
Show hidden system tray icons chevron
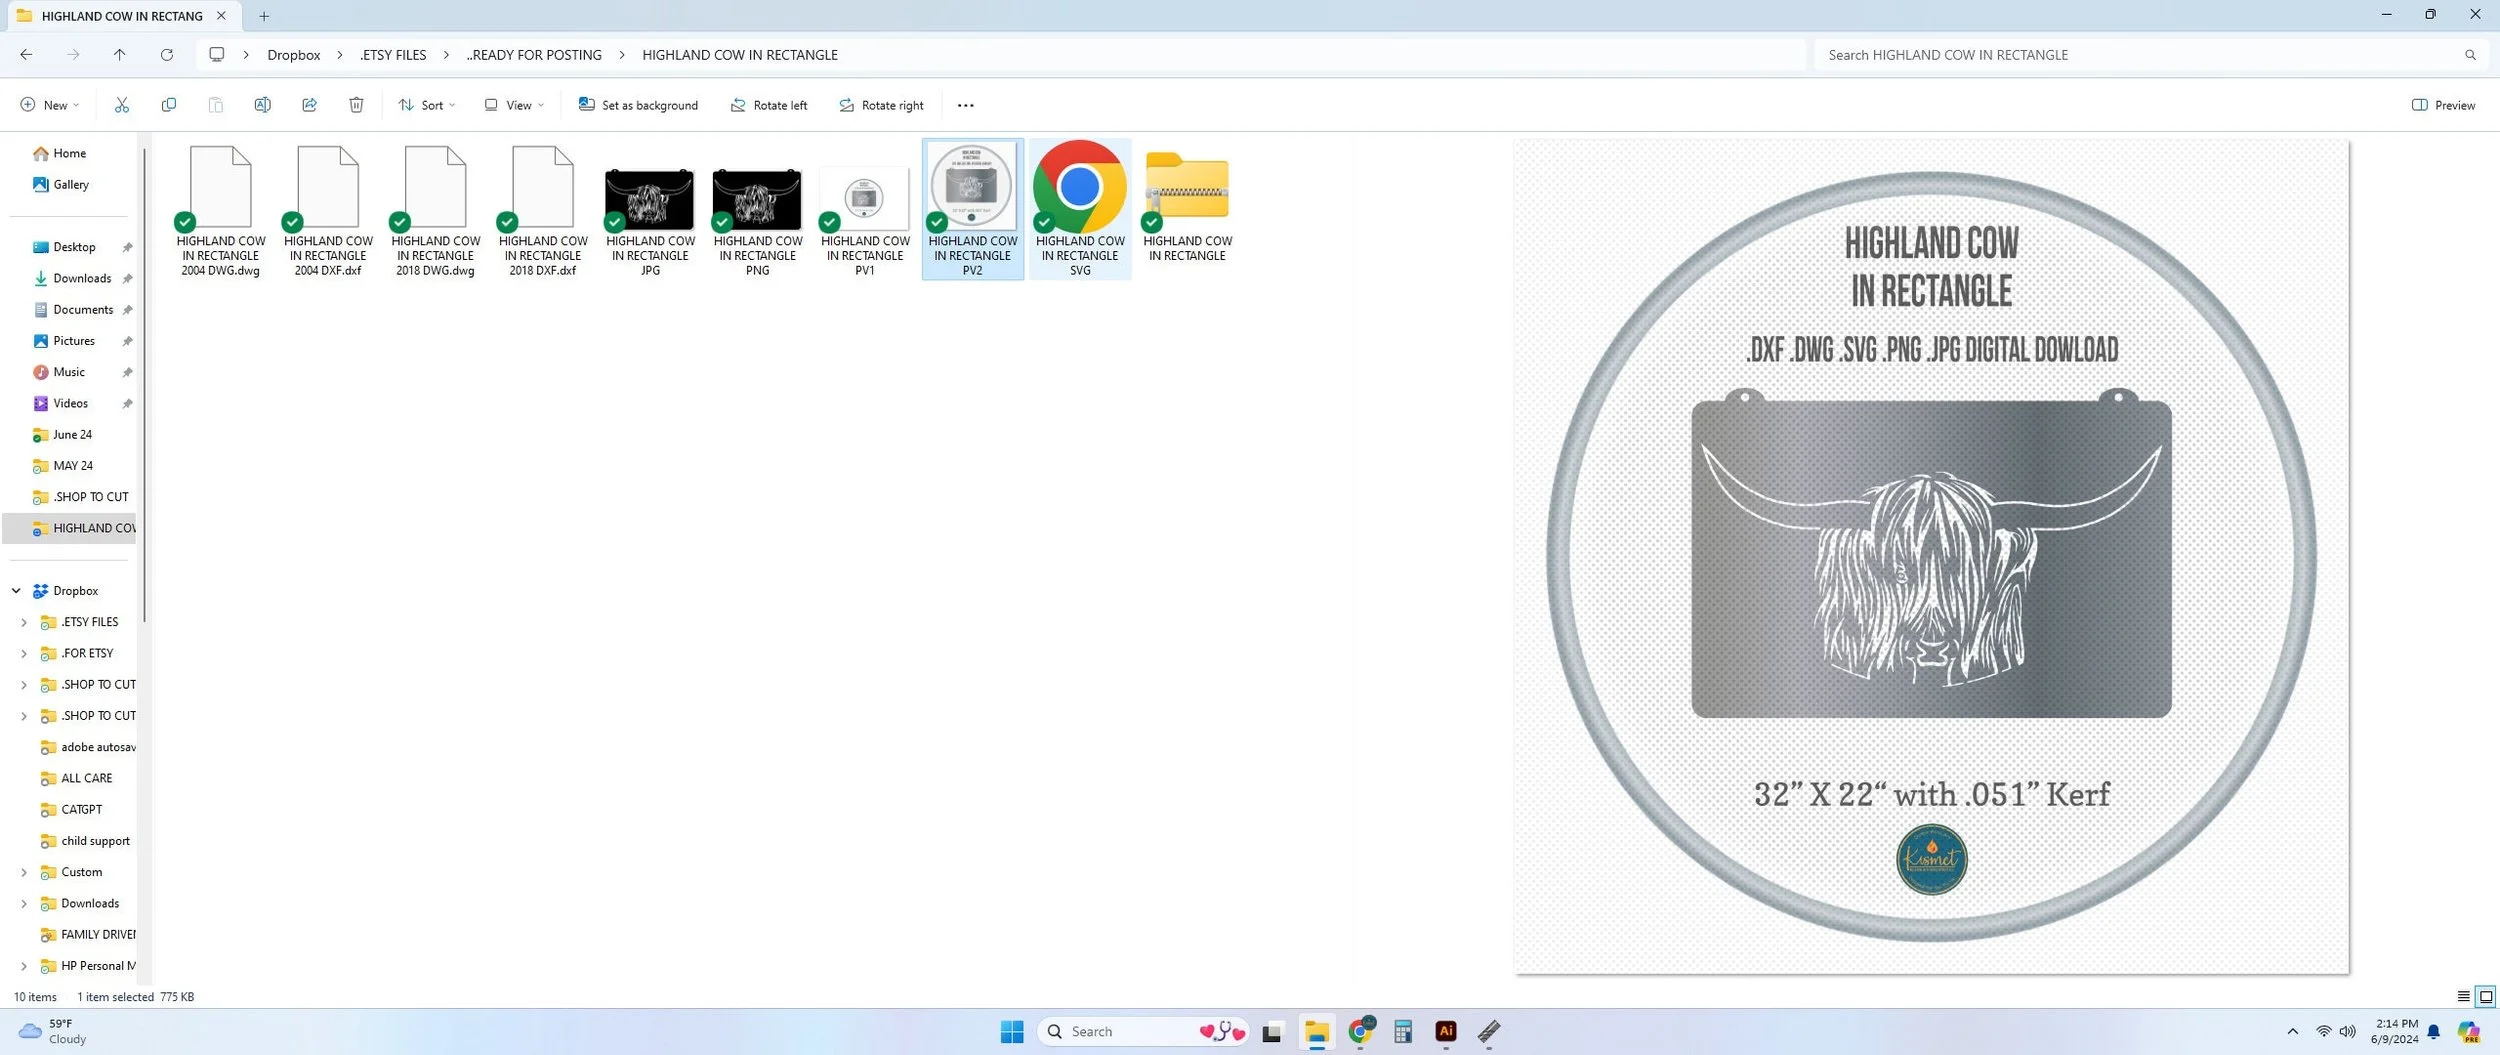[x=2292, y=1032]
